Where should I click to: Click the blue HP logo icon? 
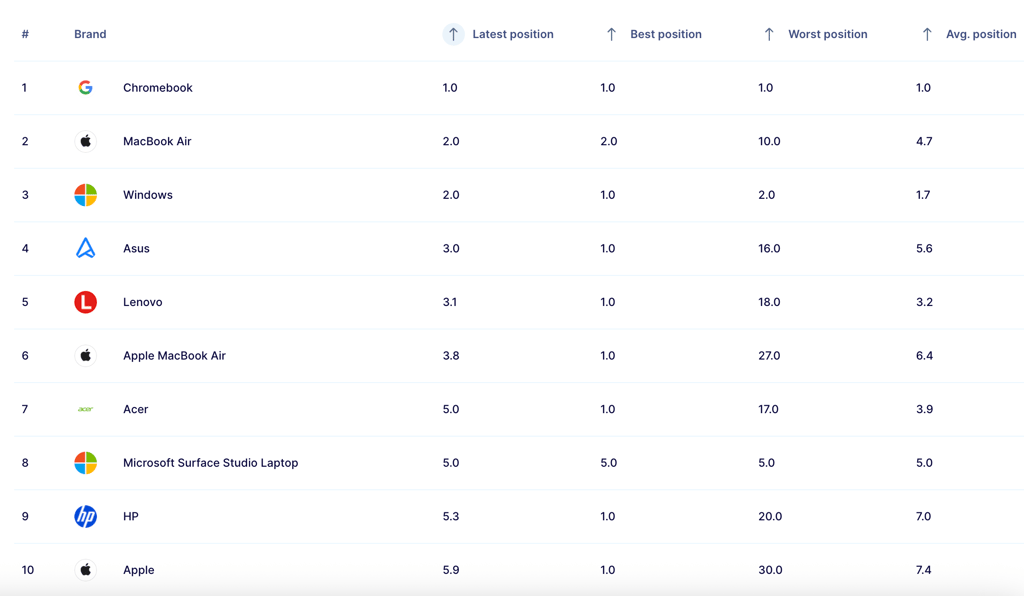(x=86, y=516)
